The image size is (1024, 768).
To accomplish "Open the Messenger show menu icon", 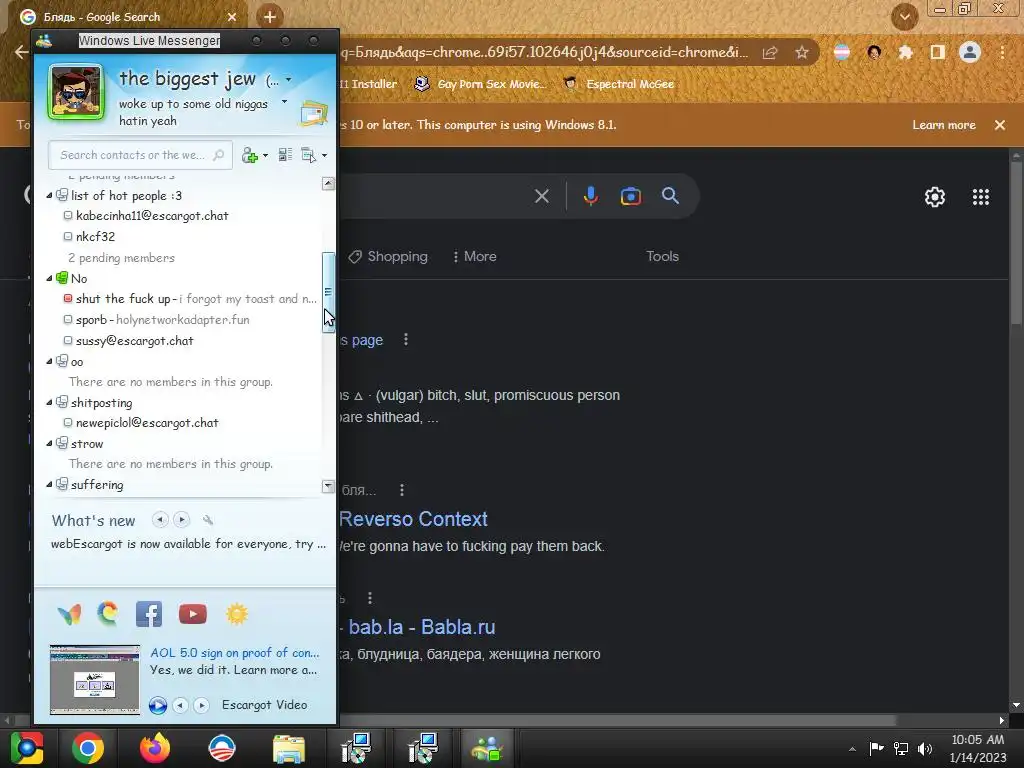I will 309,155.
